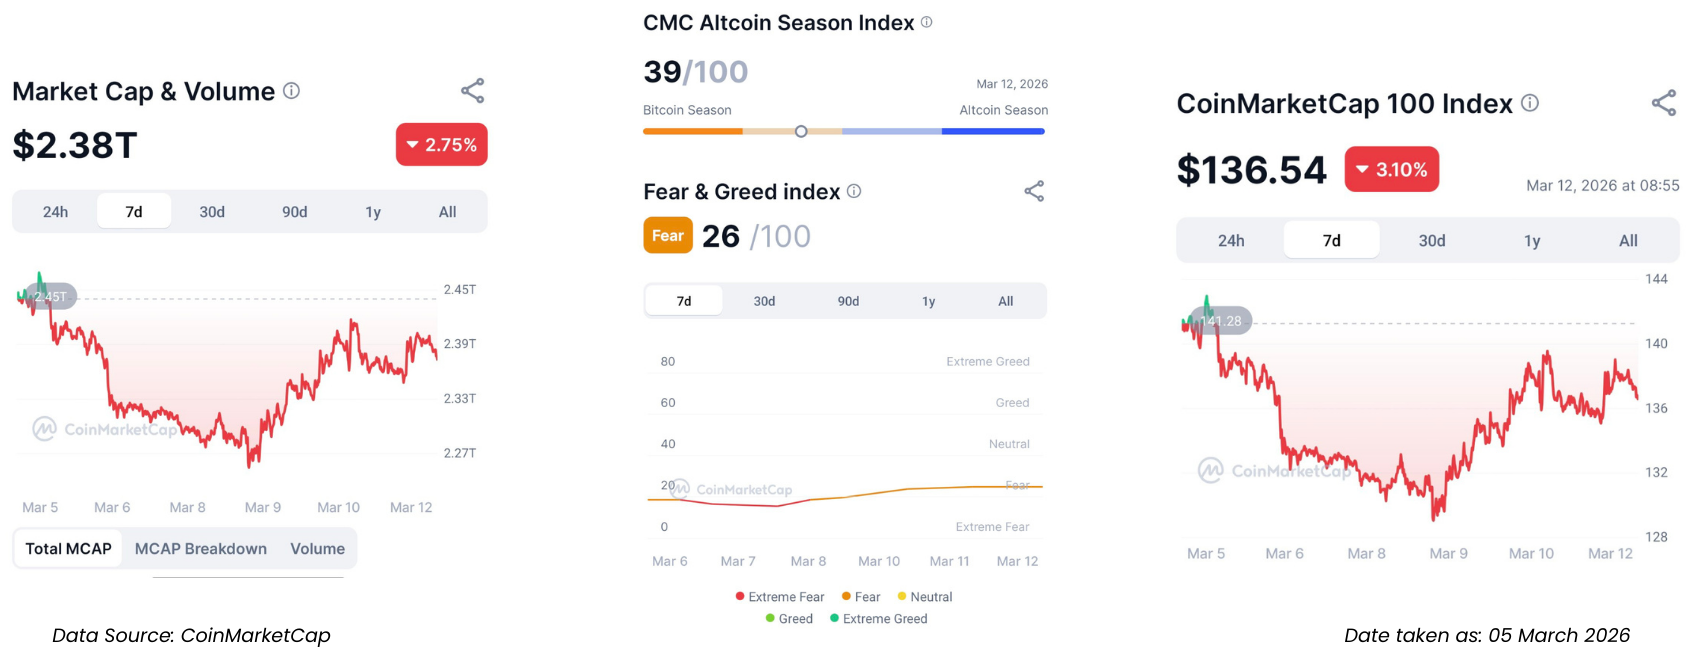Open Altcoin Season Index info icon

tap(927, 22)
